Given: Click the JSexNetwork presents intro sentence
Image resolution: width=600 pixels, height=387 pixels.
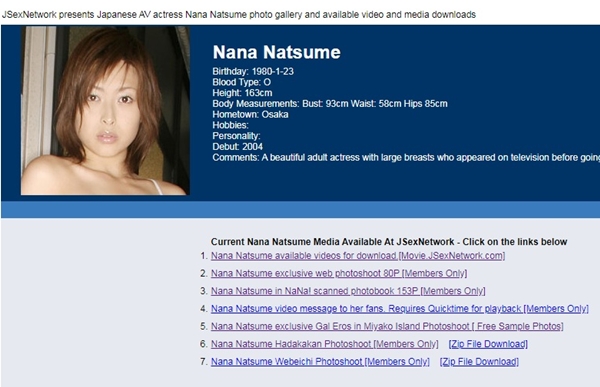Looking at the screenshot, I should (x=239, y=15).
